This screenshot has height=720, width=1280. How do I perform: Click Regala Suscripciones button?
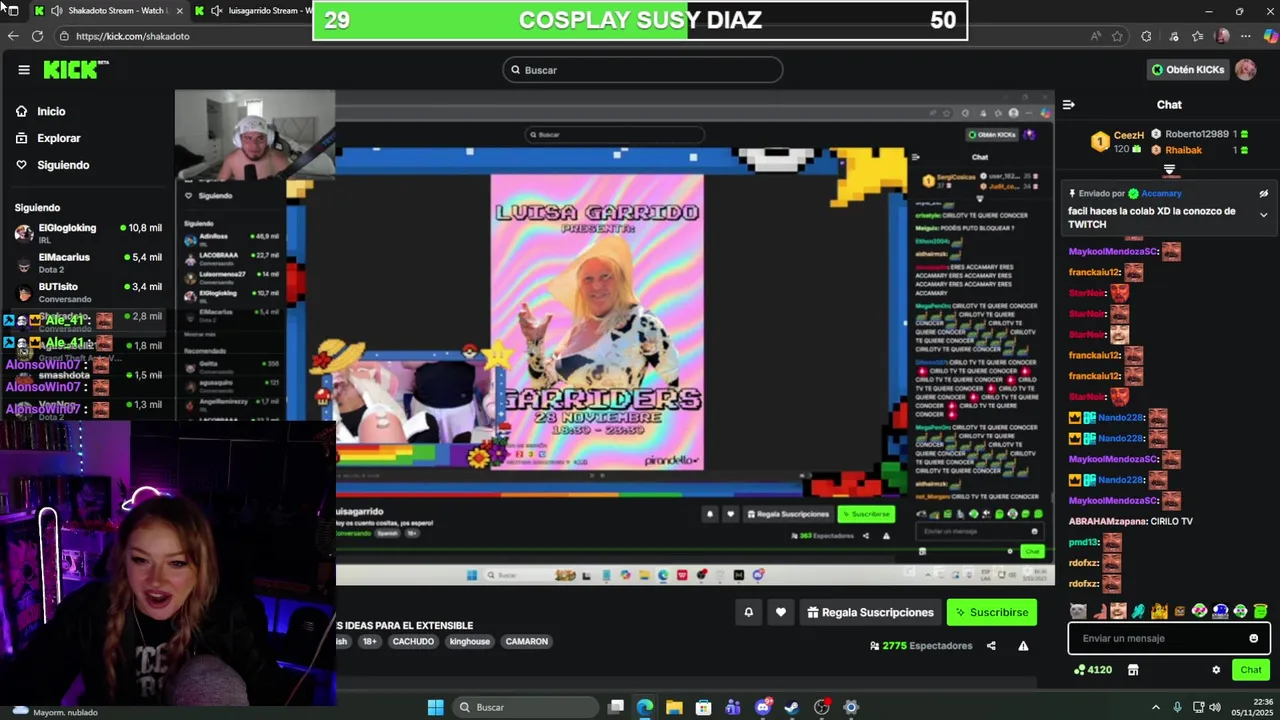(870, 612)
